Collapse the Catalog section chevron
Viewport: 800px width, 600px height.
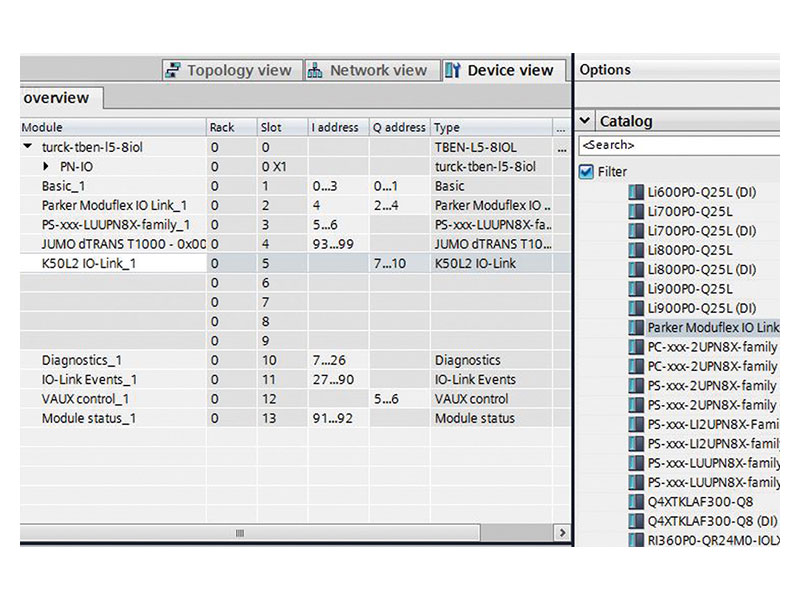pos(585,121)
